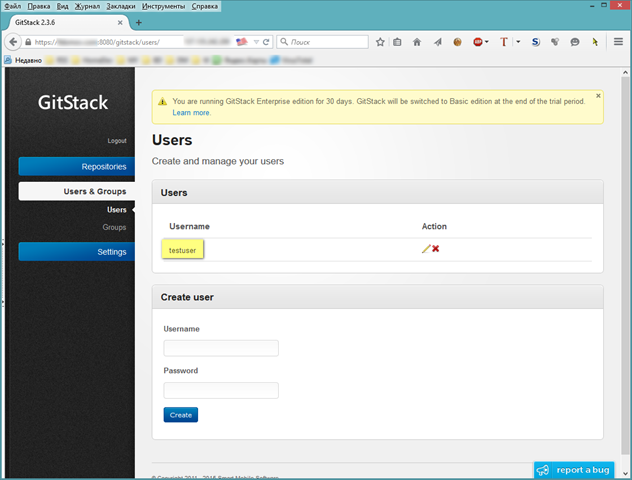
Task: Close the GitStack 2.3.6 tab
Action: (120, 23)
